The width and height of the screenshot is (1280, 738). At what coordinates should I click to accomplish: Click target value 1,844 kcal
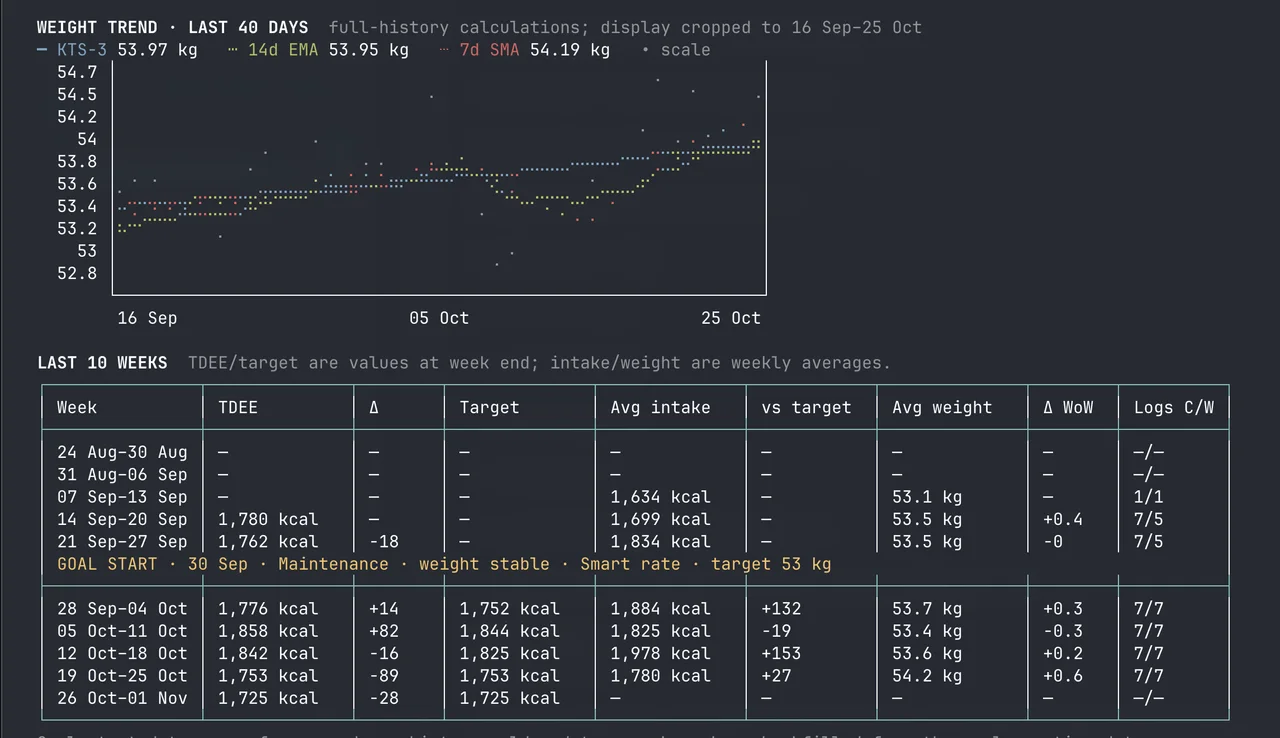(510, 631)
